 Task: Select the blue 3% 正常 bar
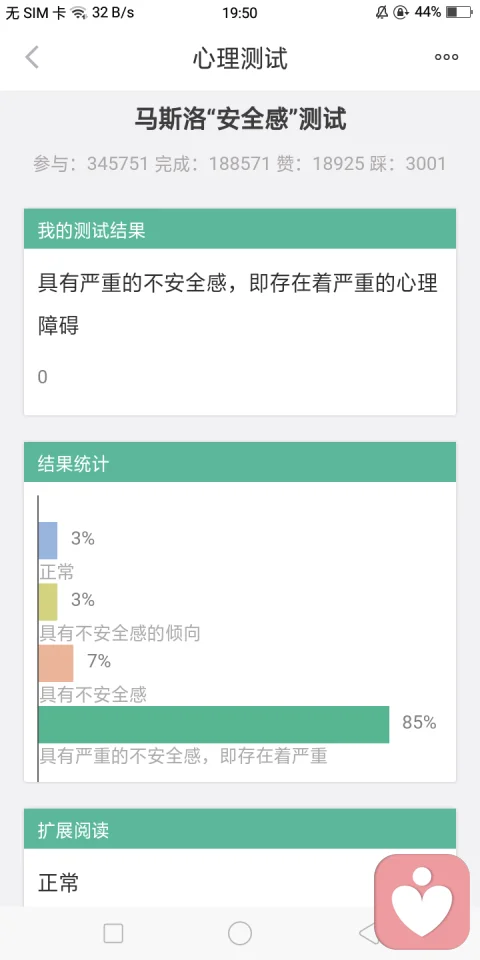(x=48, y=541)
